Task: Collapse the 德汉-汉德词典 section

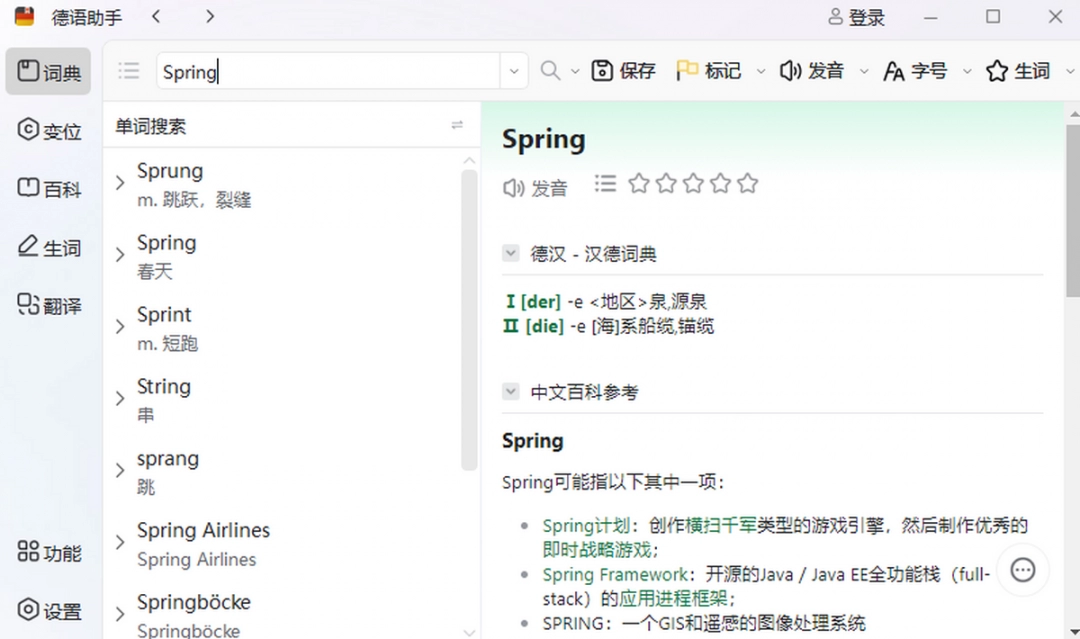Action: [x=510, y=253]
